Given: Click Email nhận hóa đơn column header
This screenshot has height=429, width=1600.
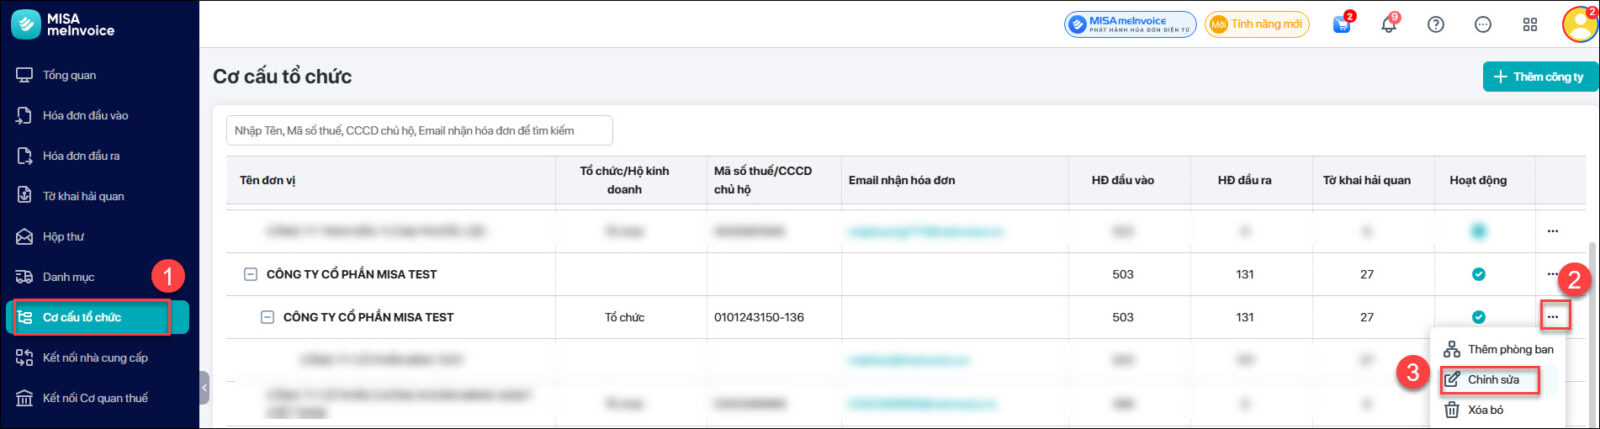Looking at the screenshot, I should pyautogui.click(x=902, y=180).
